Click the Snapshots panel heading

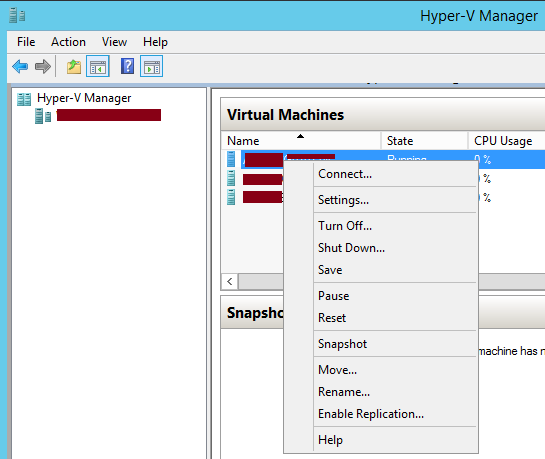tap(255, 313)
